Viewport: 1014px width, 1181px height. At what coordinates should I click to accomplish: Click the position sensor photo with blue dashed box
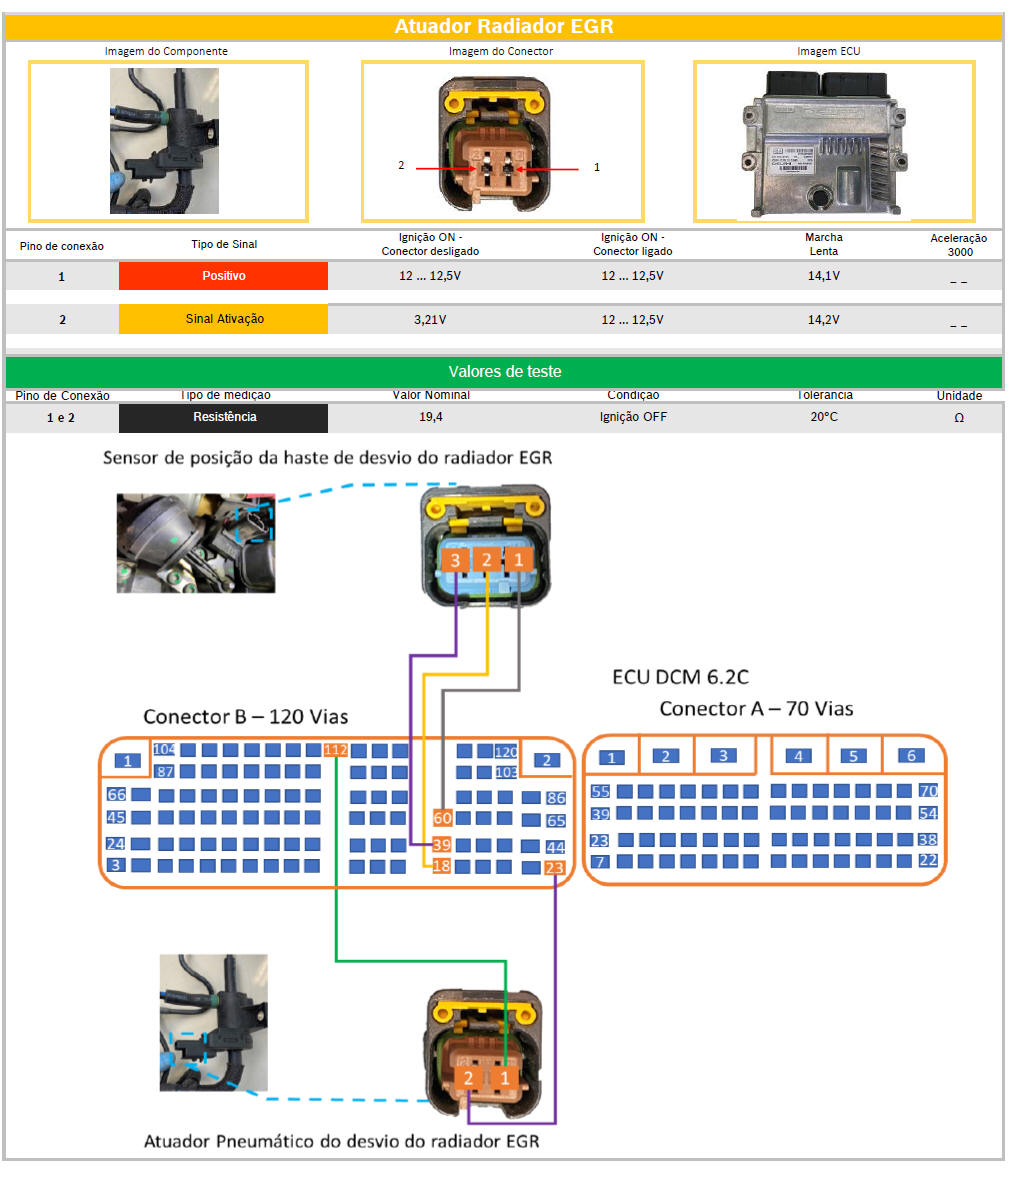click(195, 543)
